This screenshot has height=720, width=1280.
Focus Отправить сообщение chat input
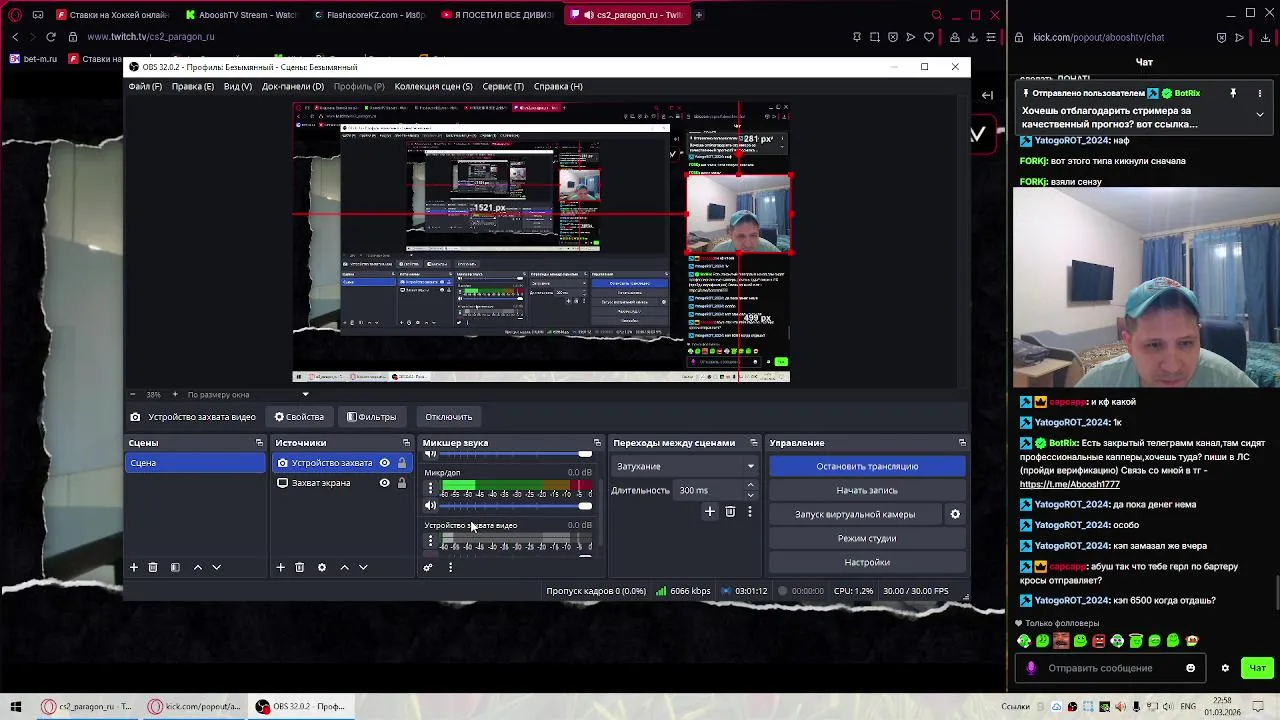pos(1110,668)
